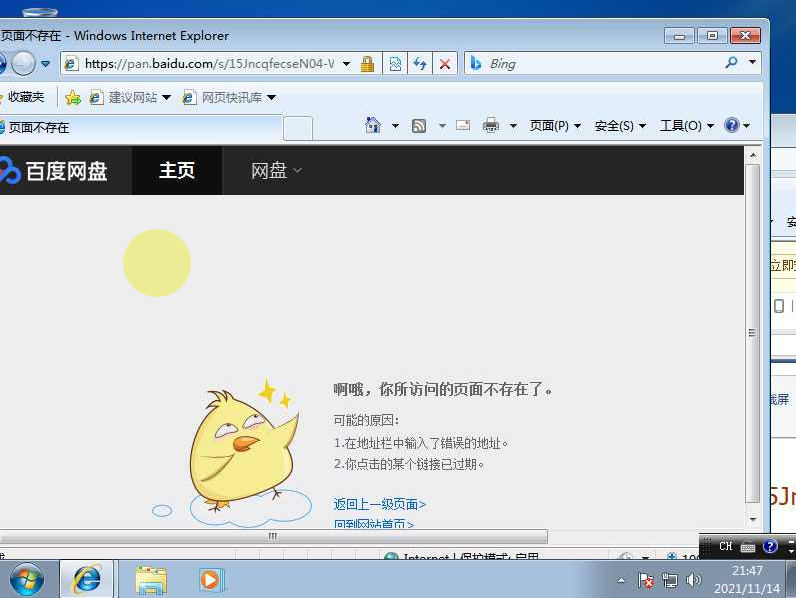The image size is (796, 598).
Task: Open the 页面(P) dropdown menu
Action: click(x=555, y=125)
